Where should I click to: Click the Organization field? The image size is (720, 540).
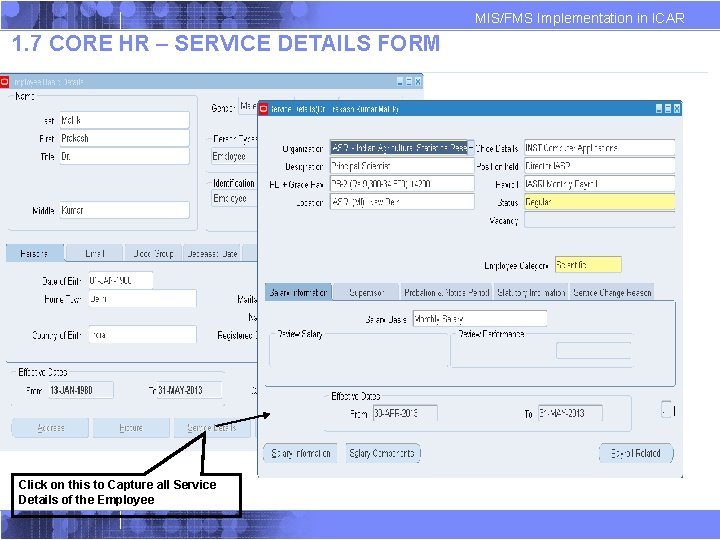(x=399, y=148)
